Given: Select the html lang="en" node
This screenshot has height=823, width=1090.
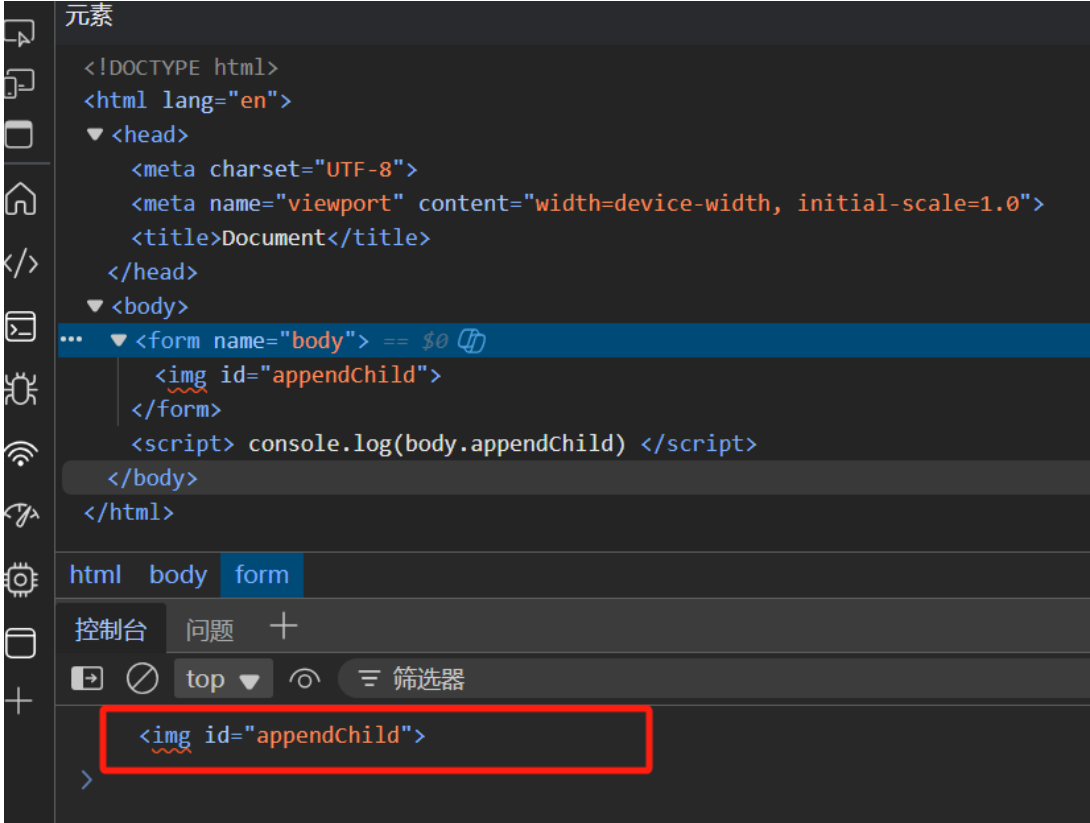Looking at the screenshot, I should 187,101.
